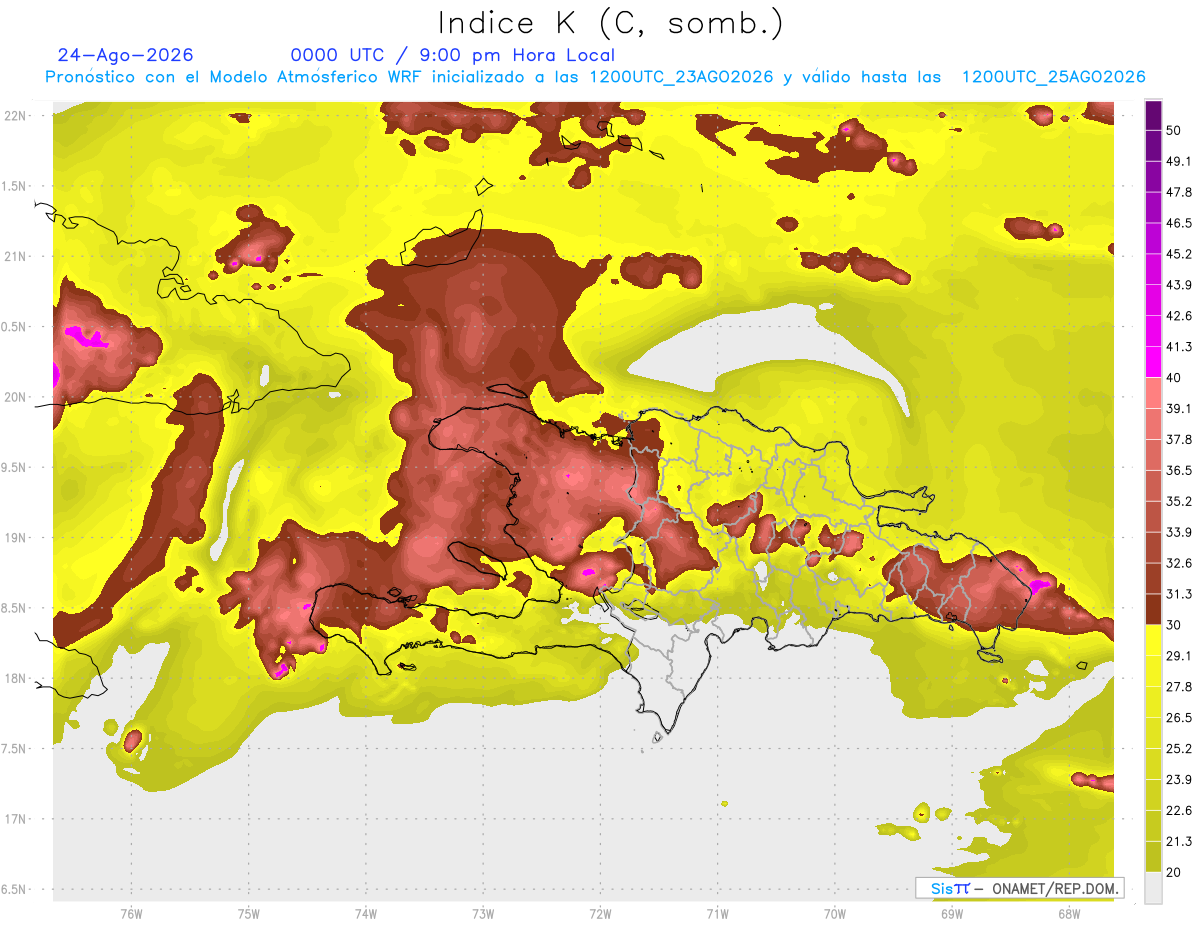Click the legend value "20"
1200x927 pixels.
click(1175, 872)
